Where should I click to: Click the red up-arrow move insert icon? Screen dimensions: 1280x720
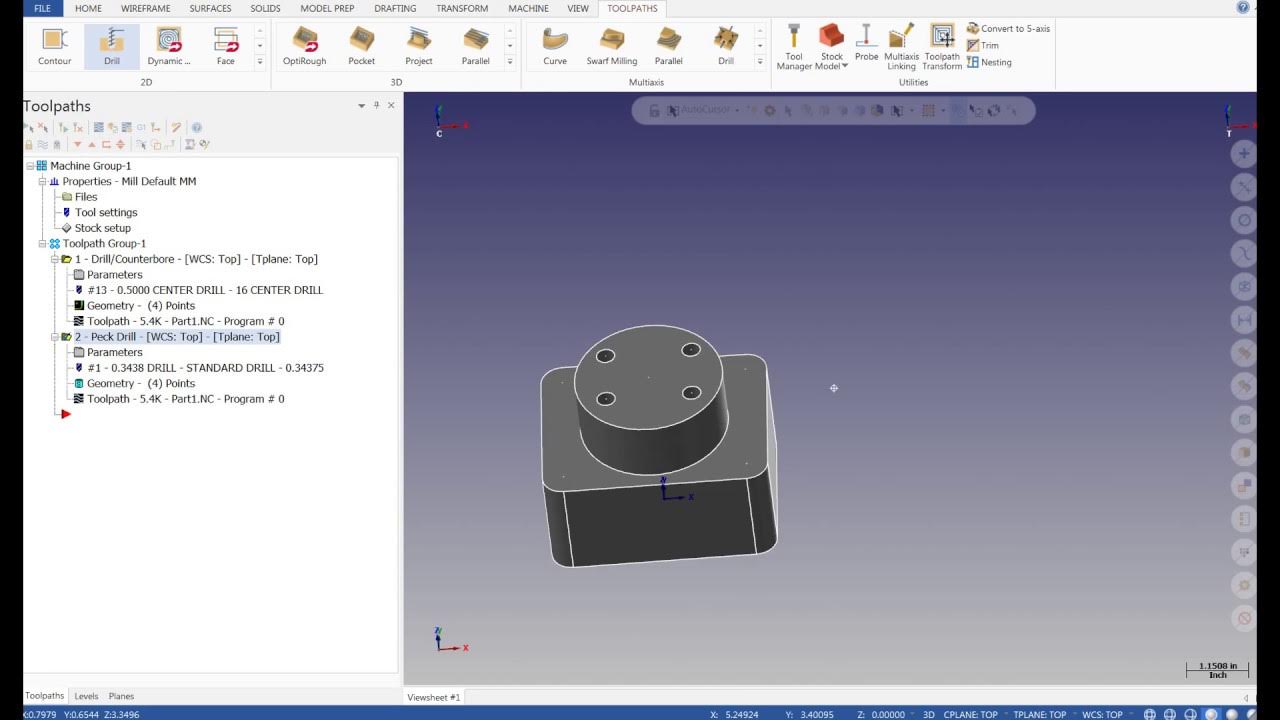coord(92,145)
